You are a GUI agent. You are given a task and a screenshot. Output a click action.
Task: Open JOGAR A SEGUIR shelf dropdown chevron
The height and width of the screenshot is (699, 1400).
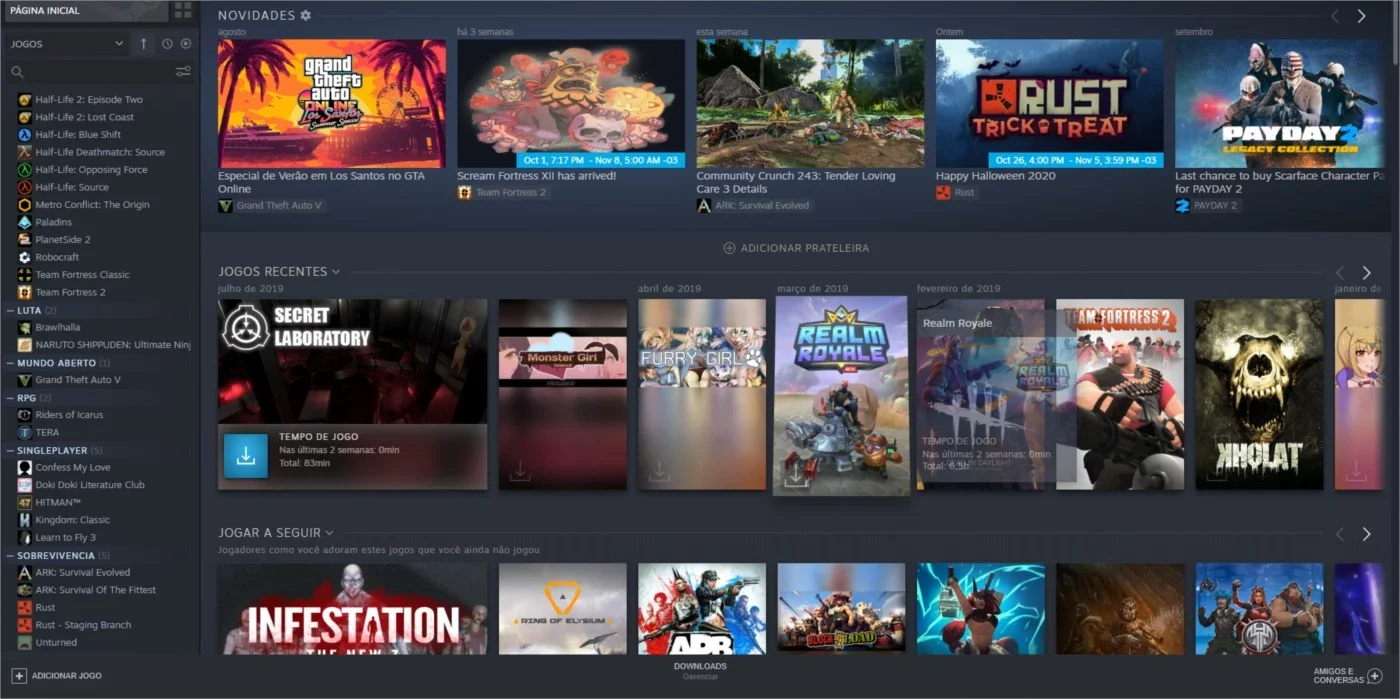(330, 533)
